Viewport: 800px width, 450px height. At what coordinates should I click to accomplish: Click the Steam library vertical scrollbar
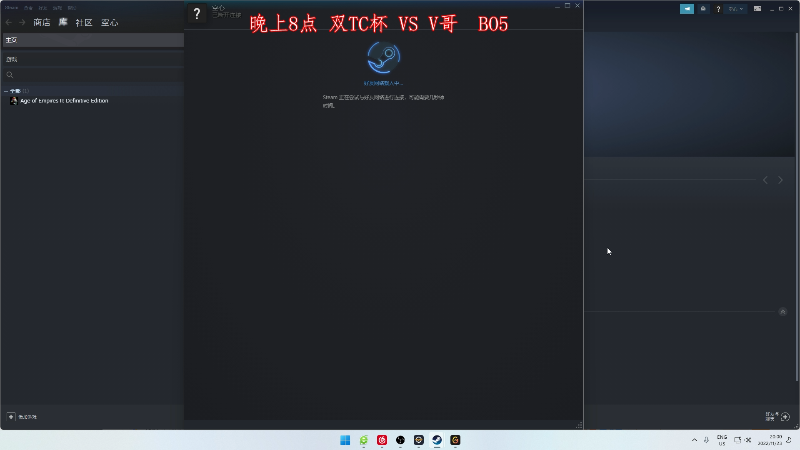pos(797,207)
